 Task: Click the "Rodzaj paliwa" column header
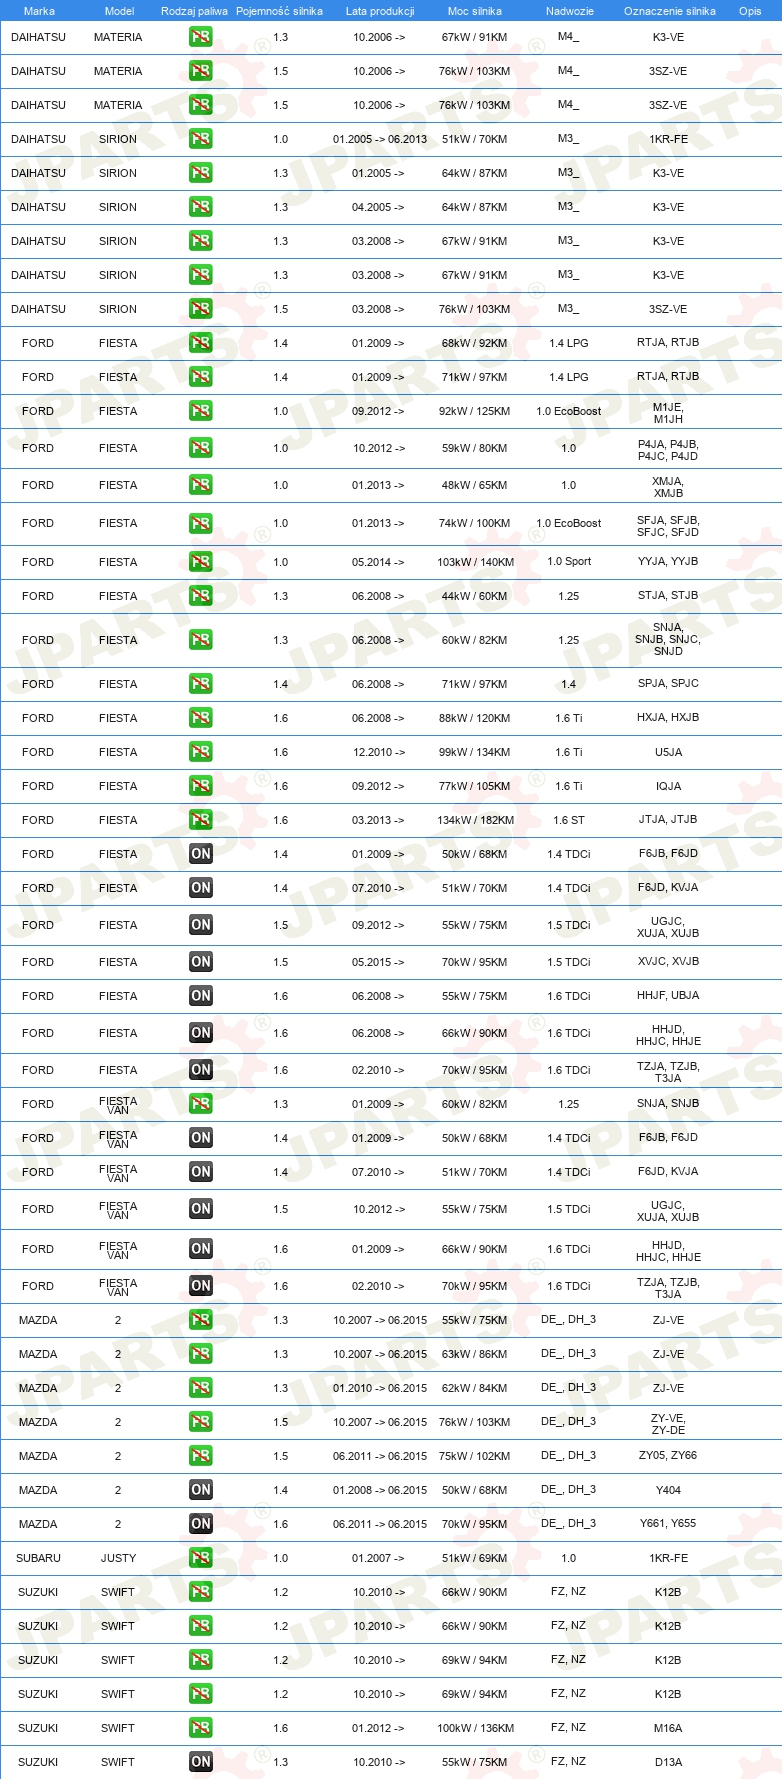click(x=194, y=11)
